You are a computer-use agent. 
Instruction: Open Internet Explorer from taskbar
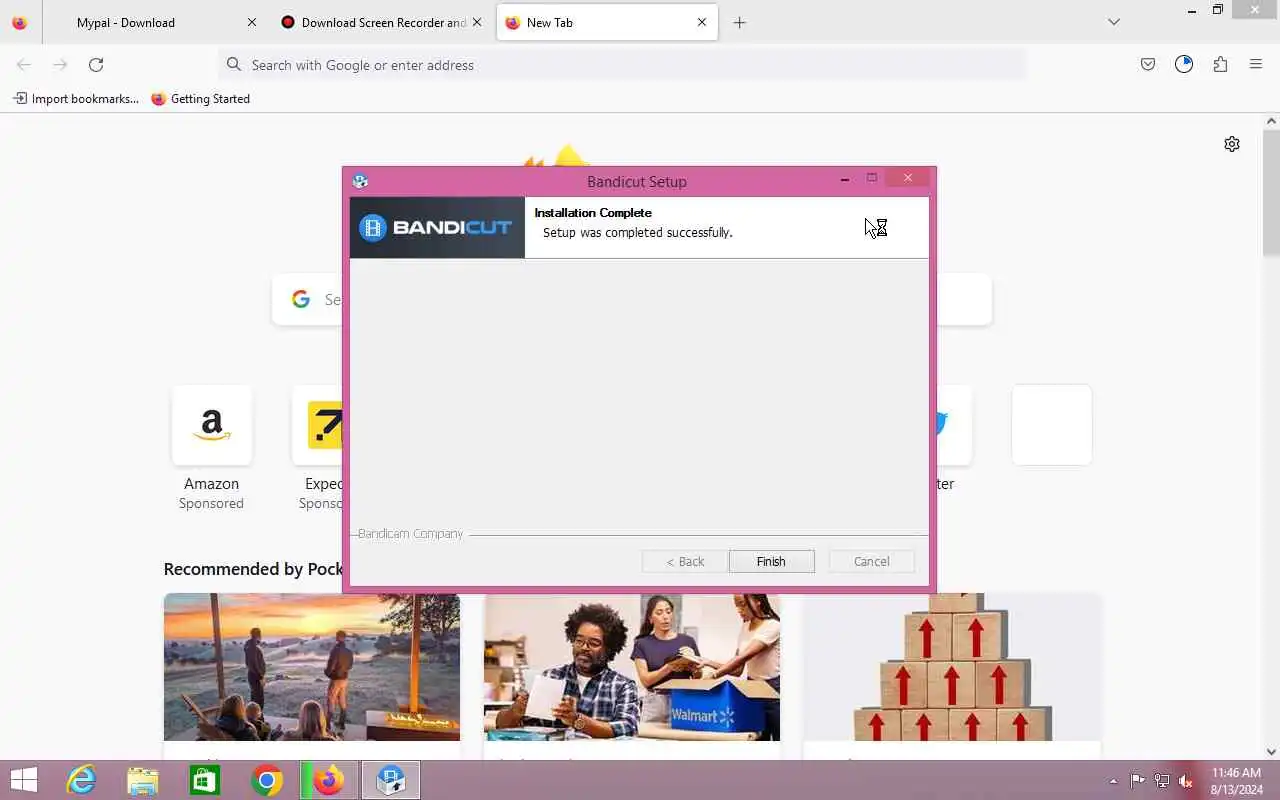coord(81,780)
